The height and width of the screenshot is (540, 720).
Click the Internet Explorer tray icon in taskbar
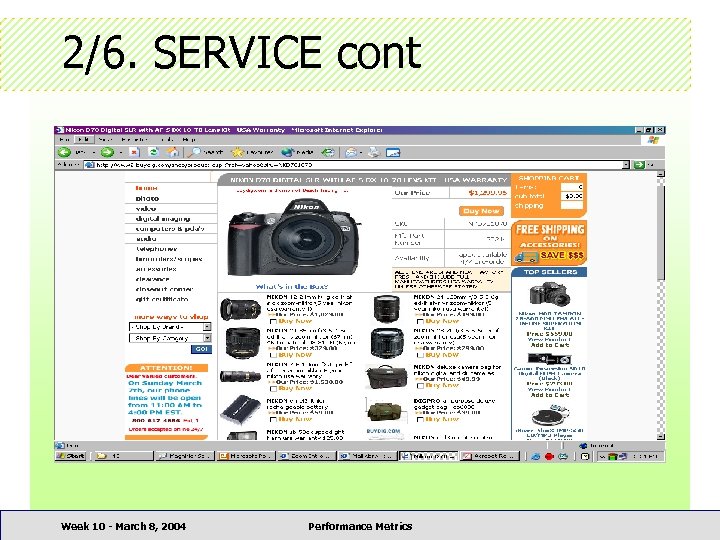point(535,456)
